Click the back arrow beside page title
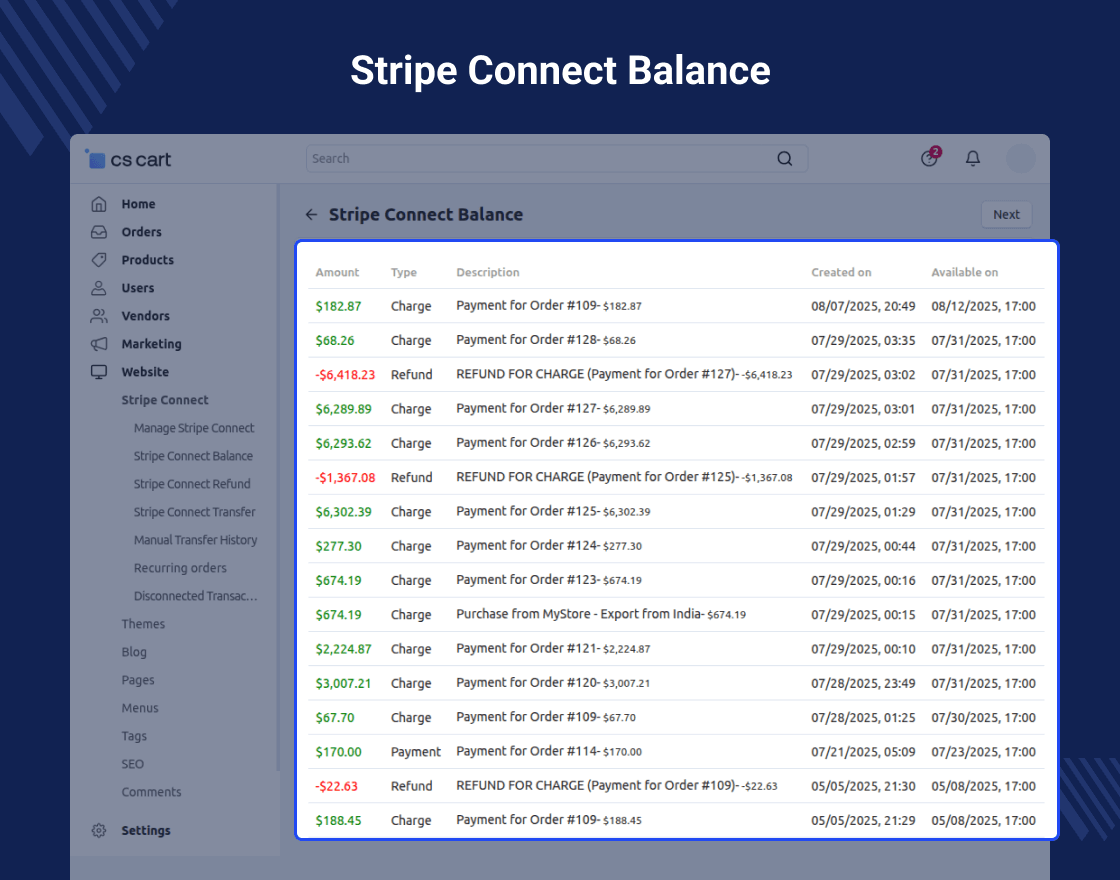Image resolution: width=1120 pixels, height=880 pixels. (x=311, y=214)
